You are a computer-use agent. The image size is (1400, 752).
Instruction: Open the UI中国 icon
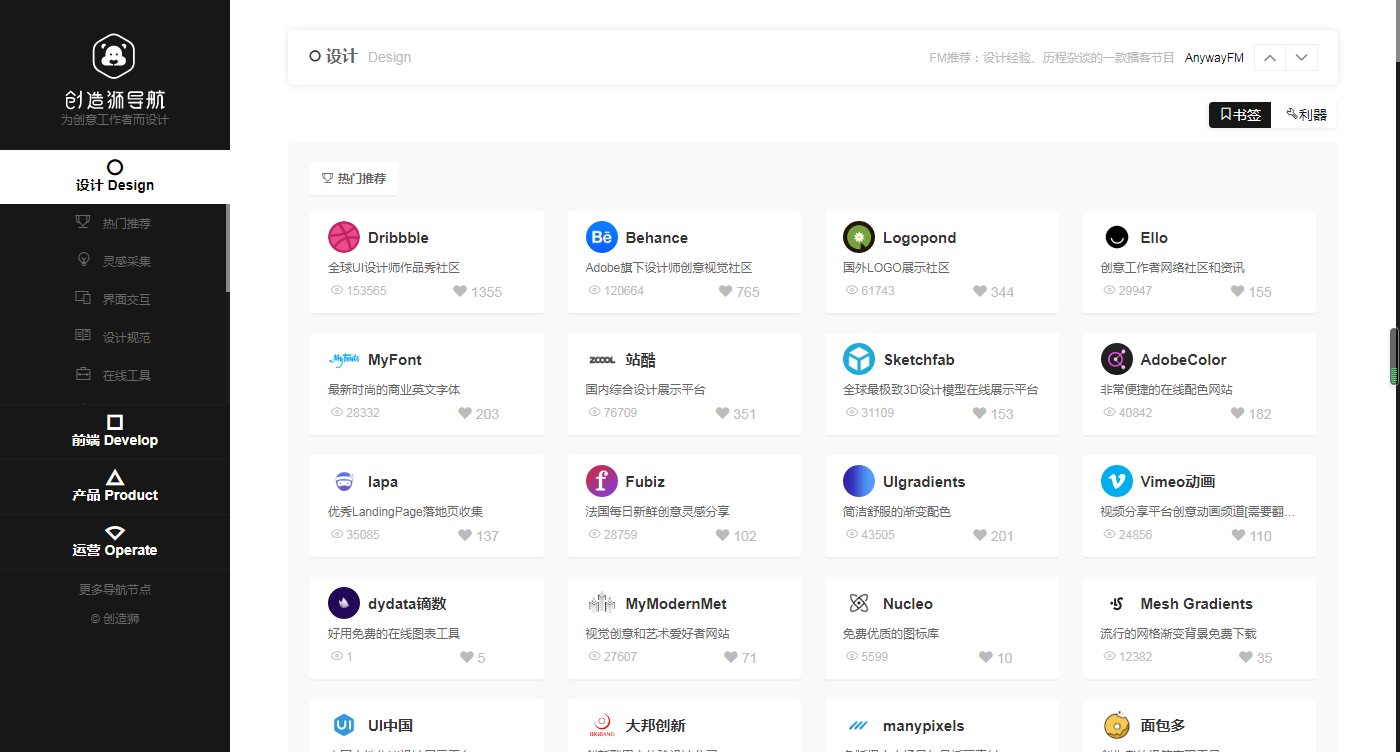(x=343, y=725)
